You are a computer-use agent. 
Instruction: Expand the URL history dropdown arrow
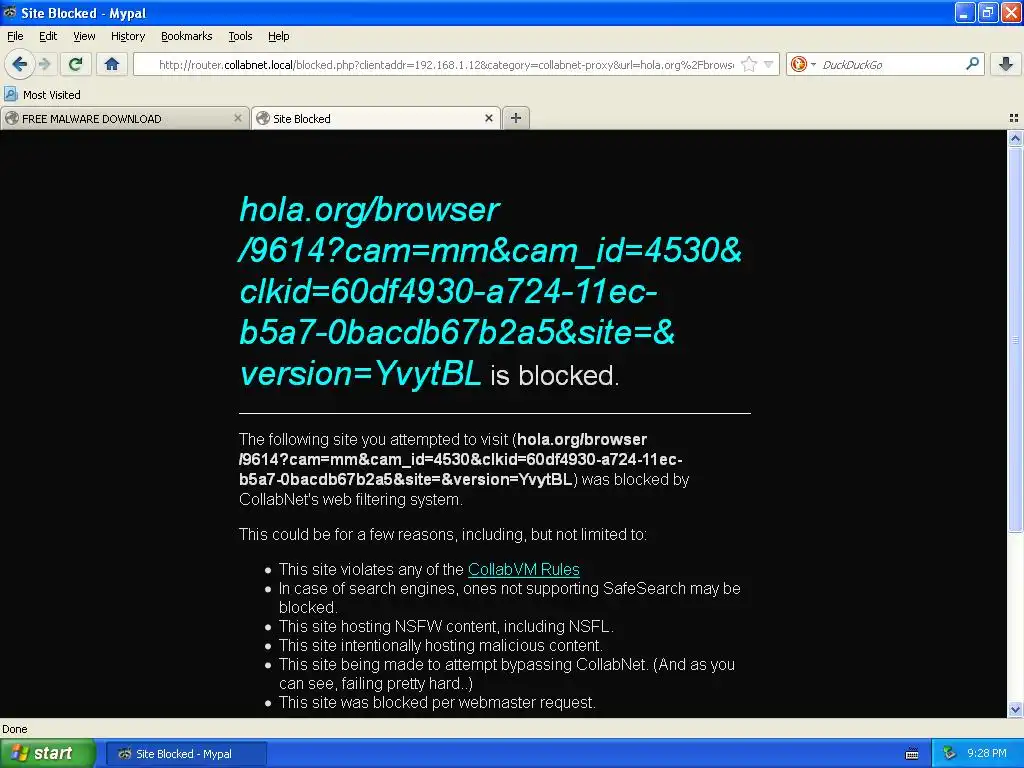pos(769,64)
